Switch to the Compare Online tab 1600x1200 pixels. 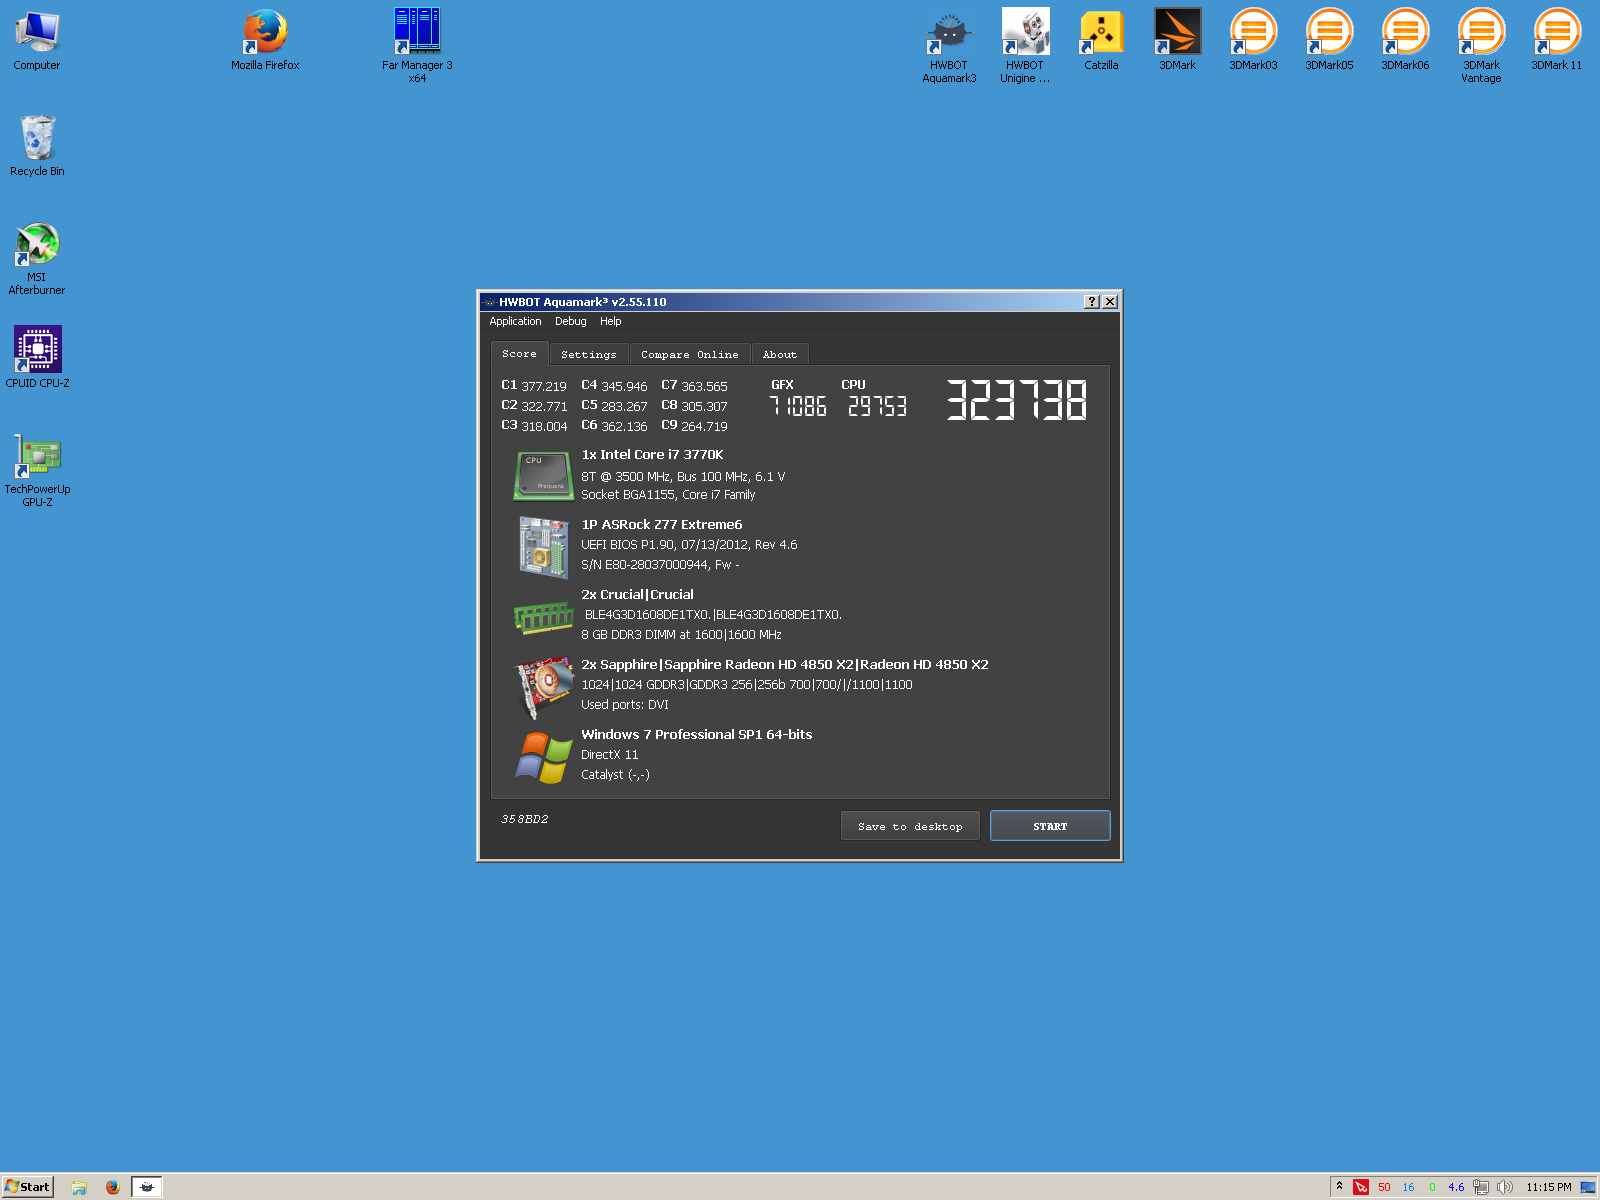(x=690, y=354)
